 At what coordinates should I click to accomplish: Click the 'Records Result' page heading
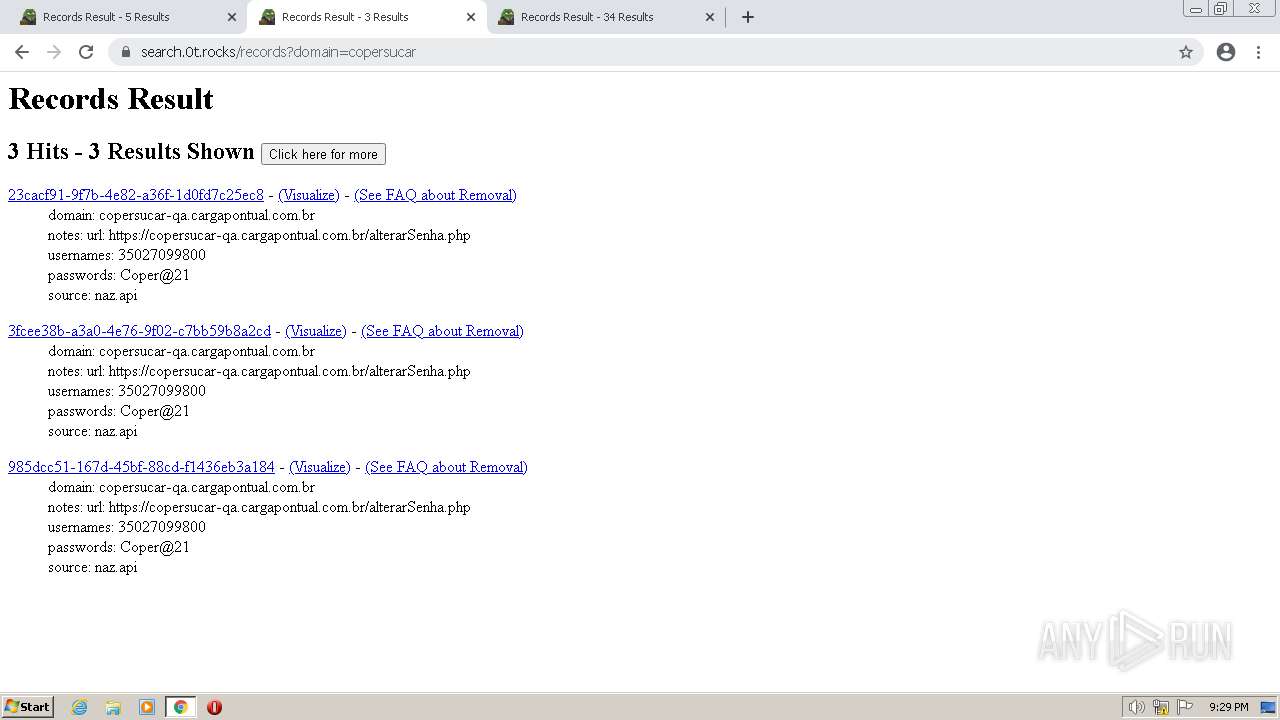[111, 99]
